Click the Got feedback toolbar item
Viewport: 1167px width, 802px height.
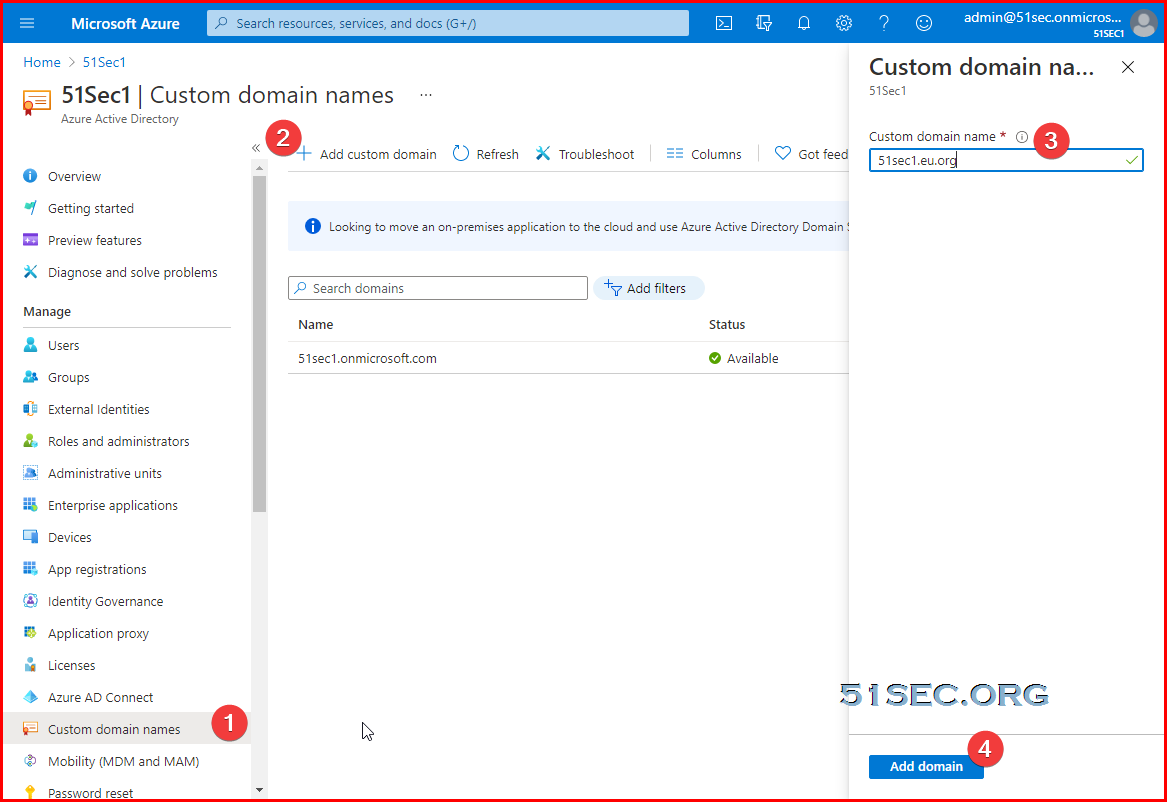[x=811, y=154]
